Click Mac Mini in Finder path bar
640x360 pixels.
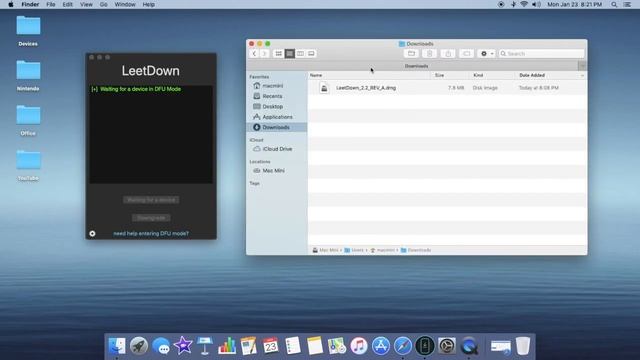325,250
